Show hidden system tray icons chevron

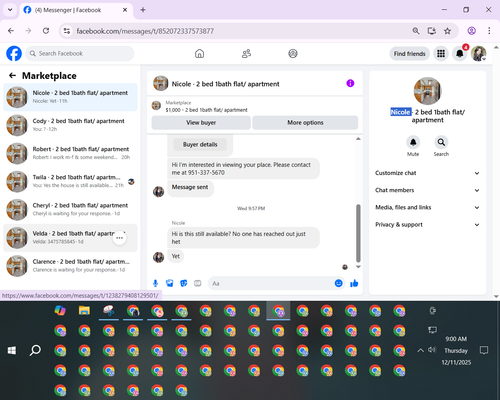click(x=421, y=350)
